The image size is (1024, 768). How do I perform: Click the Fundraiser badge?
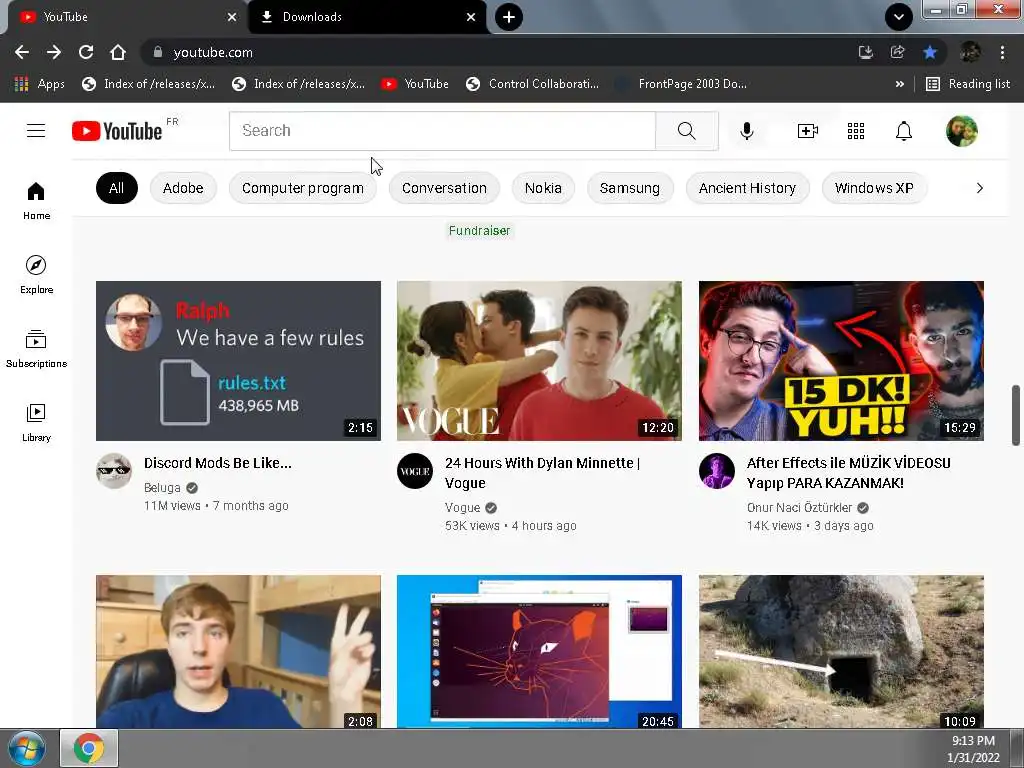(479, 231)
